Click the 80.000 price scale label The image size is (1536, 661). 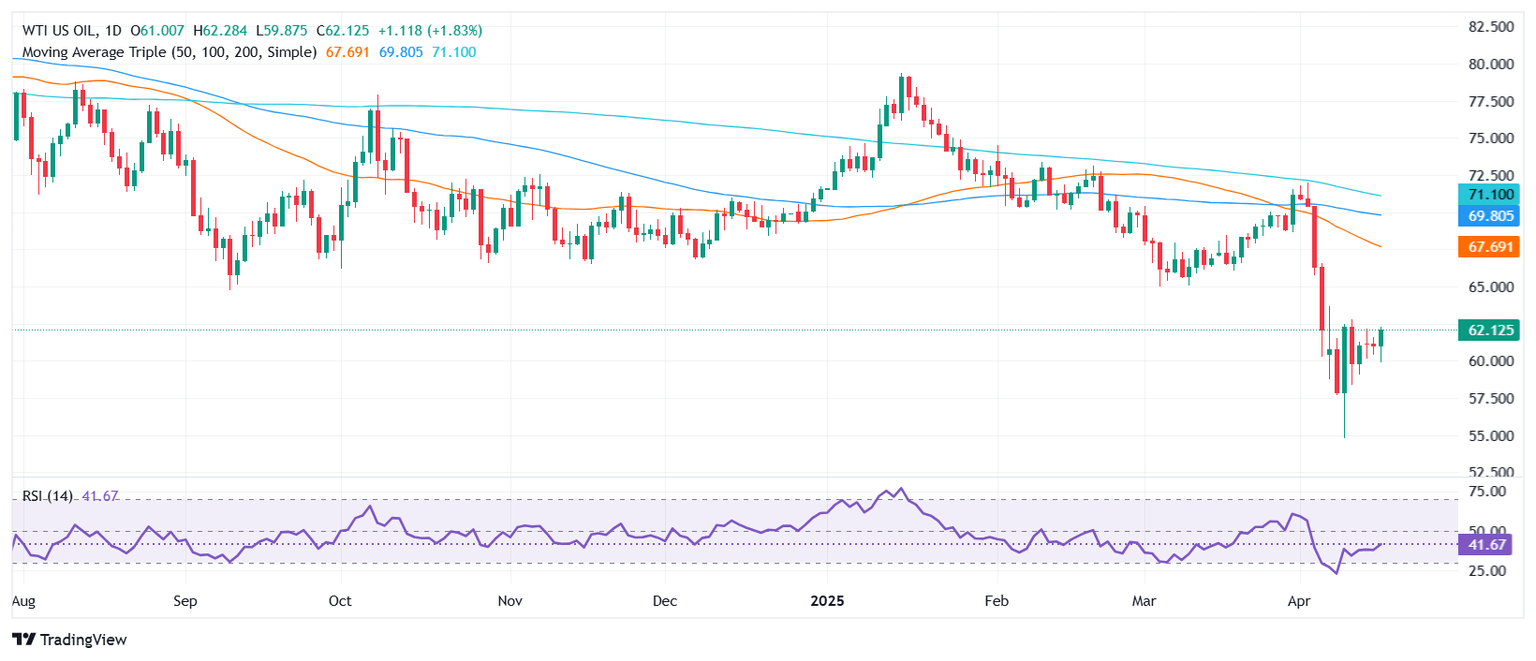(1490, 63)
